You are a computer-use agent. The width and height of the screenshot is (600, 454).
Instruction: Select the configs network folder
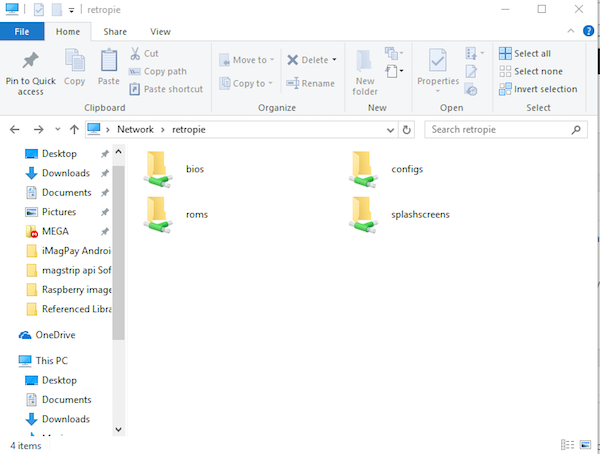coord(386,169)
